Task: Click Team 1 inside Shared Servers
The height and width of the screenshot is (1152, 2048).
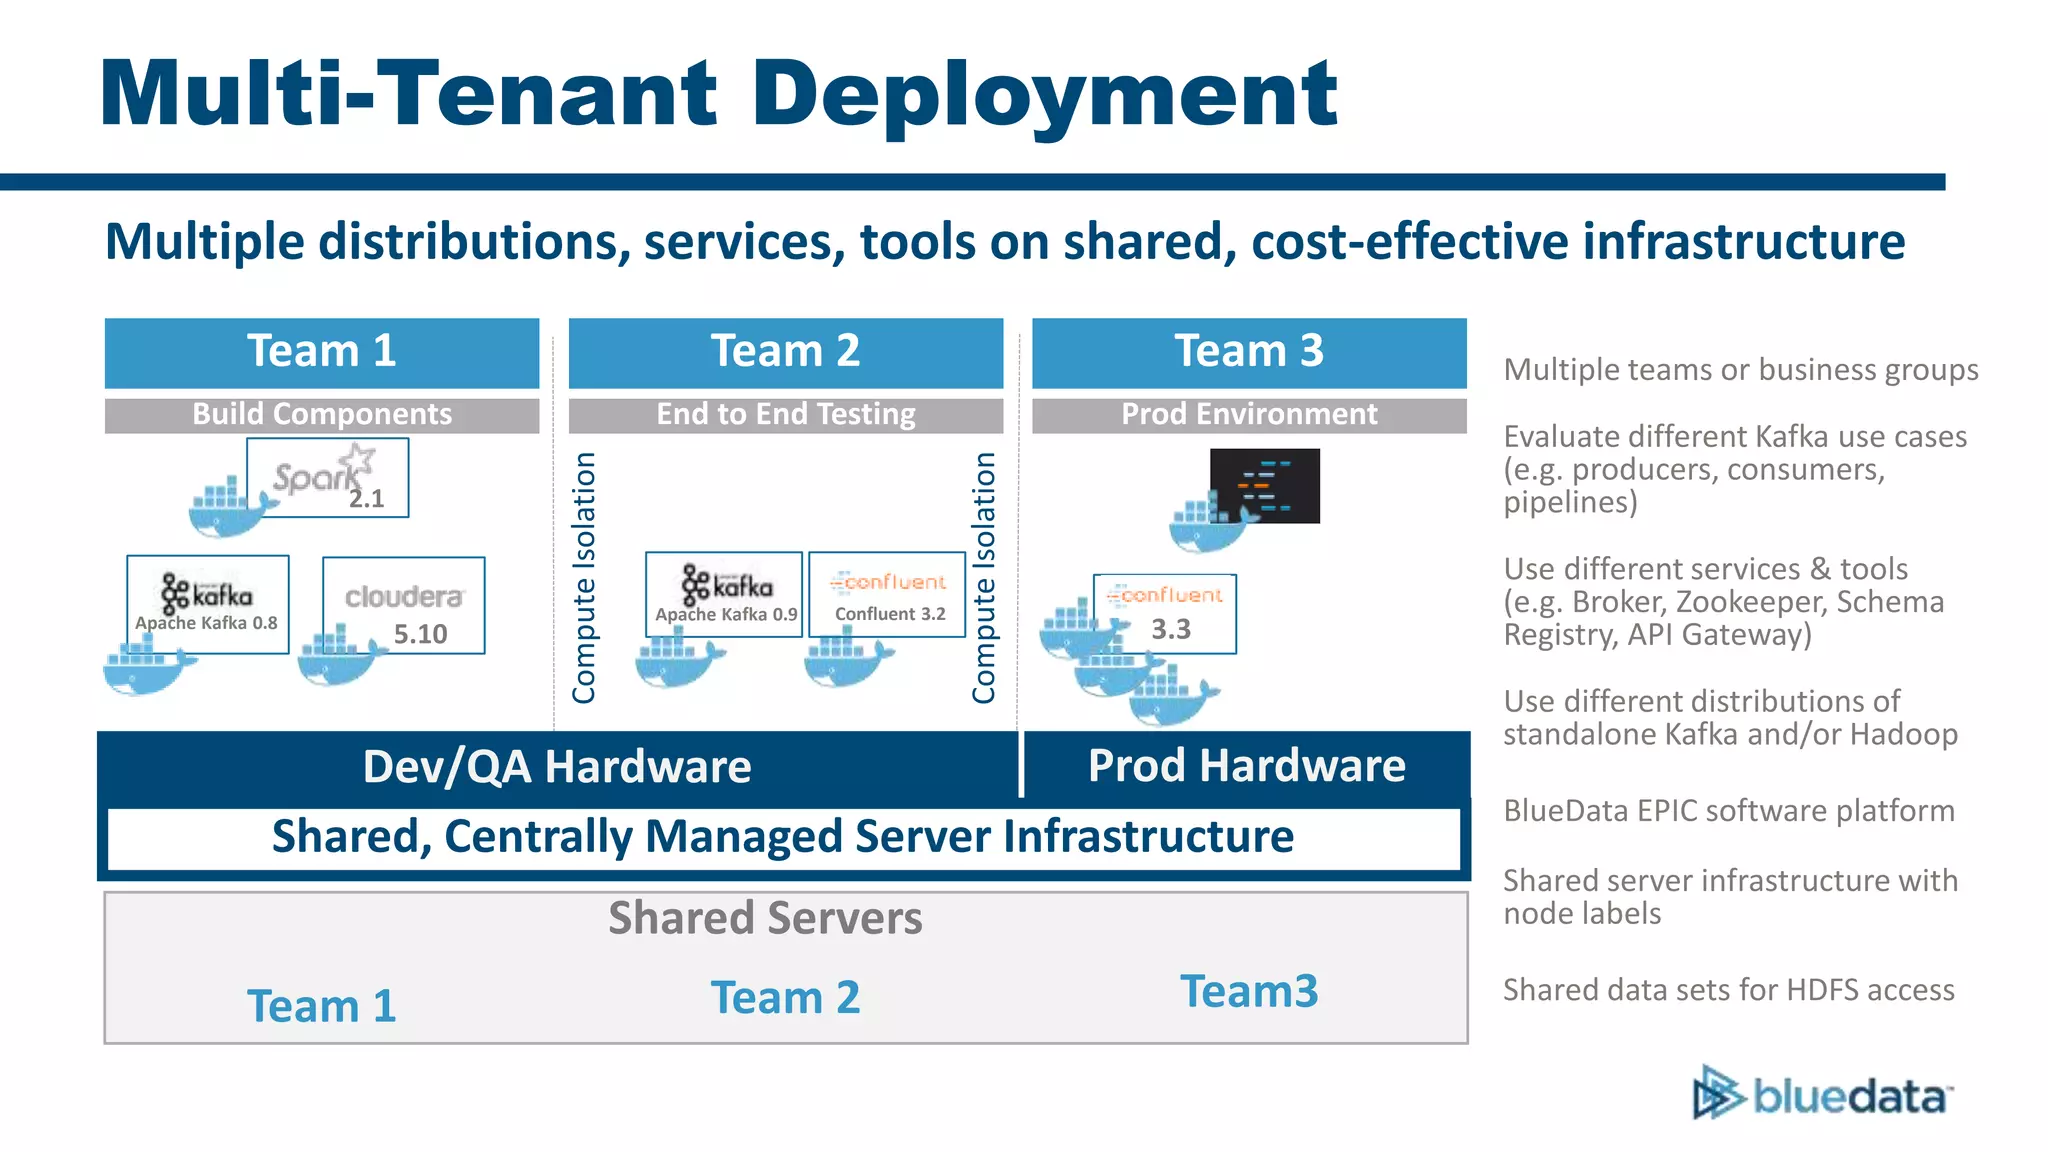Action: 322,1006
